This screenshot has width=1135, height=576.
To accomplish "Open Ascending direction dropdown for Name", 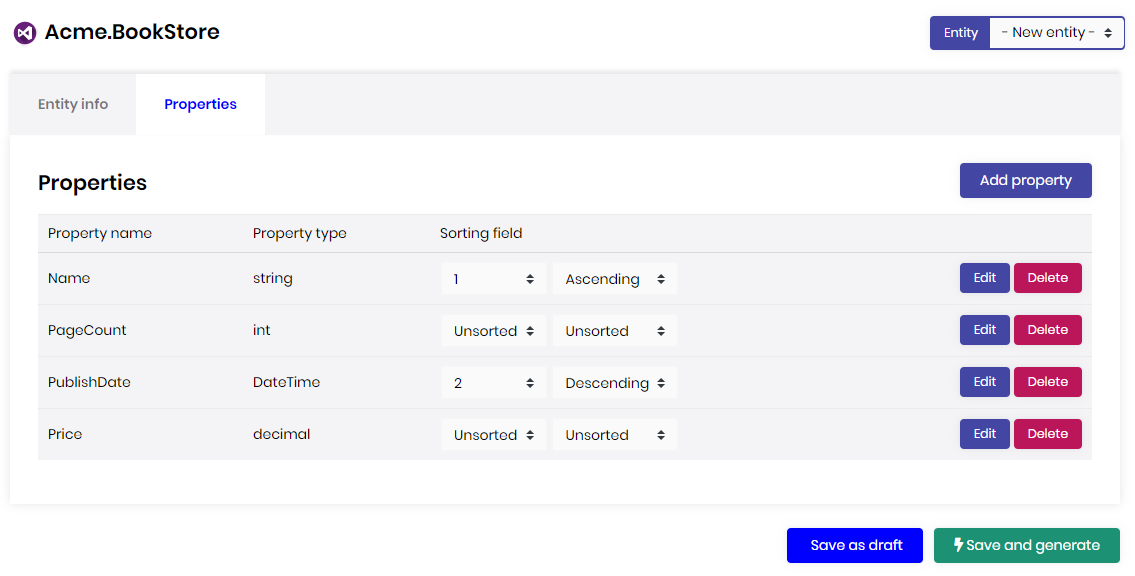I will coord(614,279).
